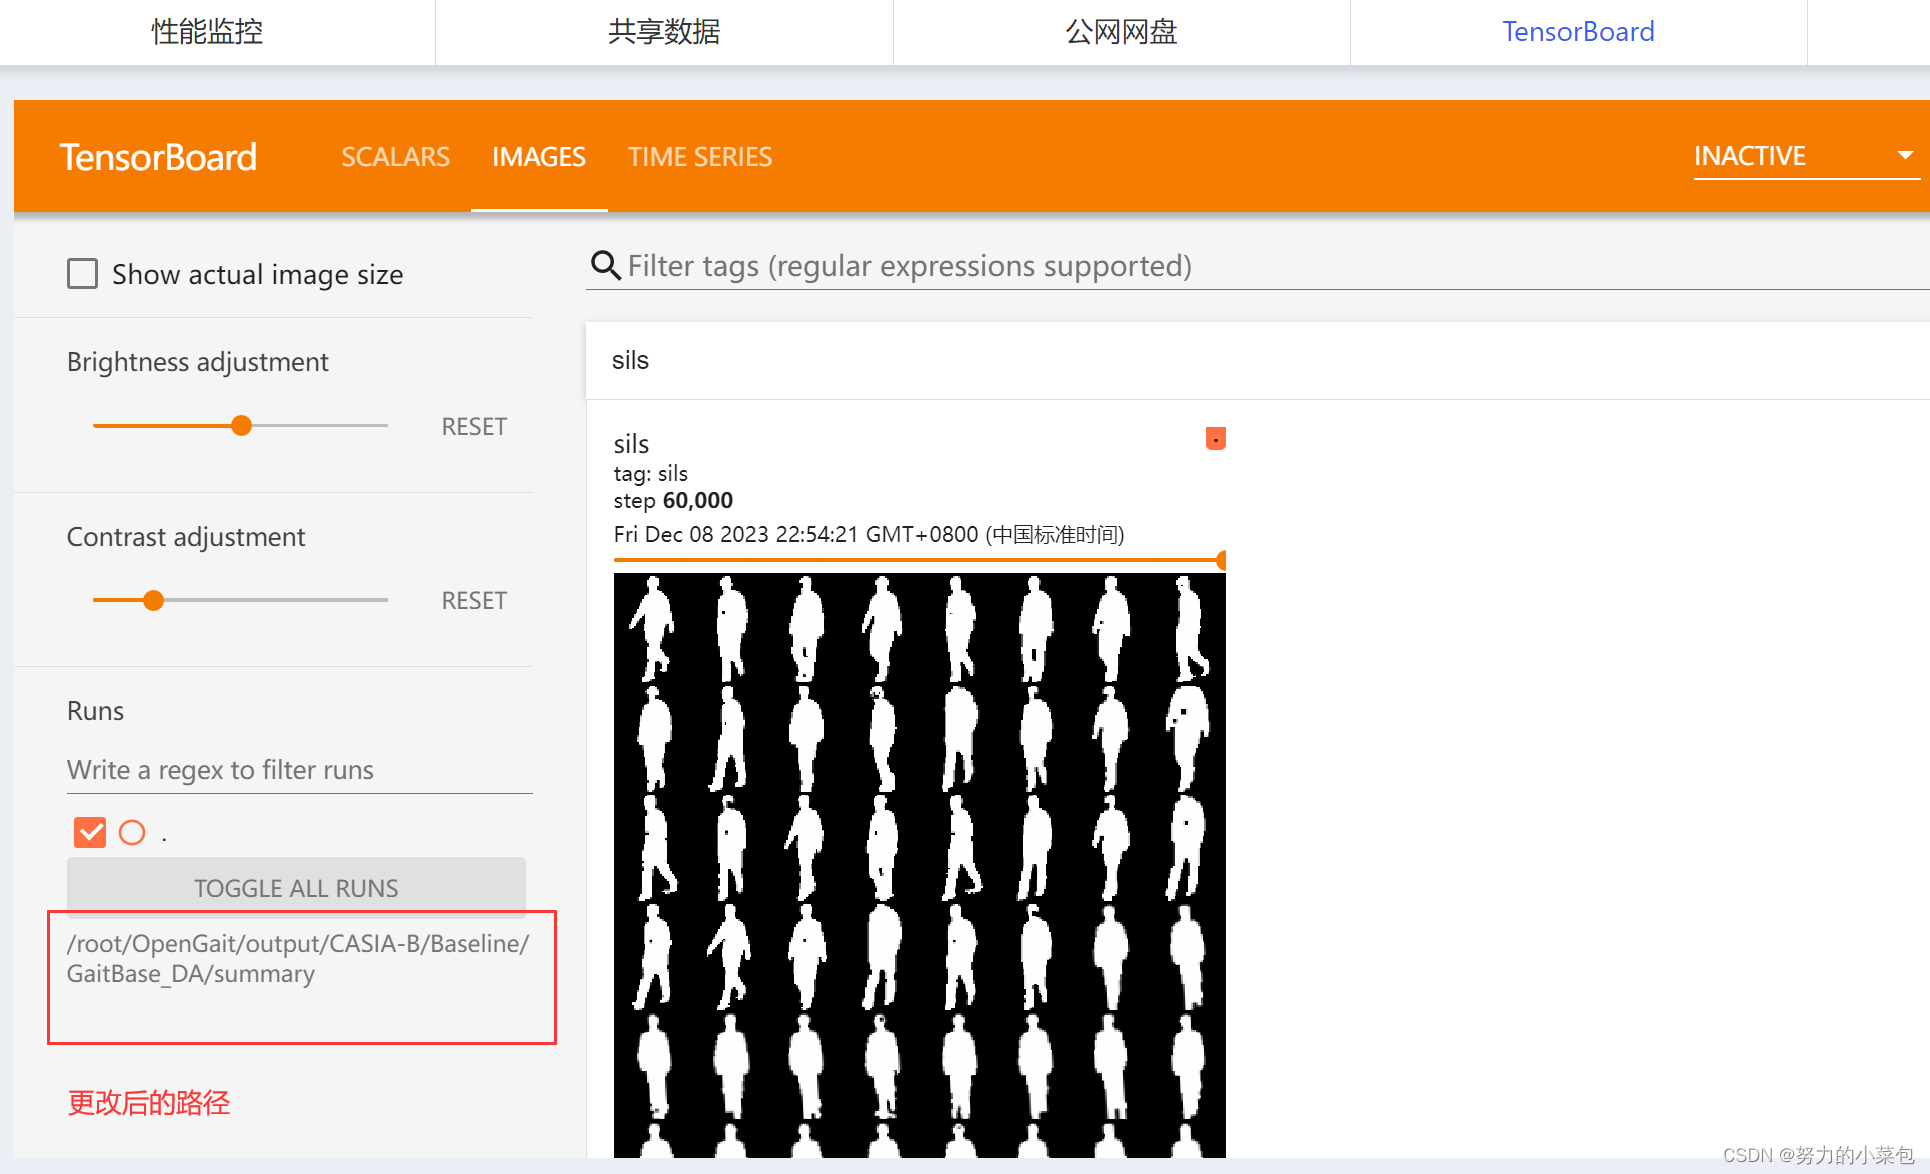Viewport: 1930px width, 1174px height.
Task: Enable the Show actual image size checkbox
Action: [x=82, y=273]
